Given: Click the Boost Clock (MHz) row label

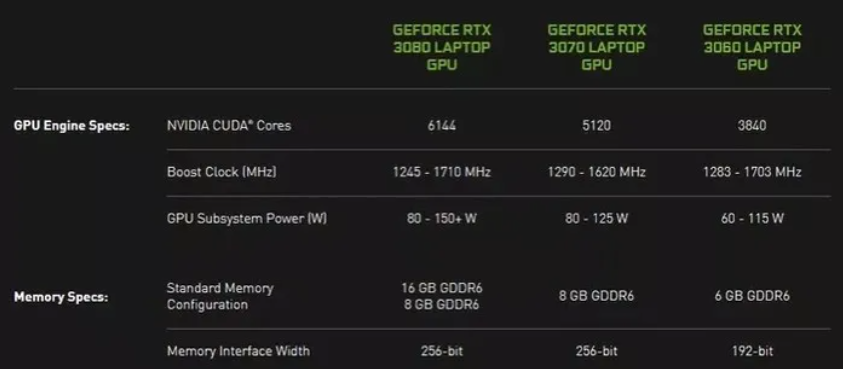Looking at the screenshot, I should [222, 172].
